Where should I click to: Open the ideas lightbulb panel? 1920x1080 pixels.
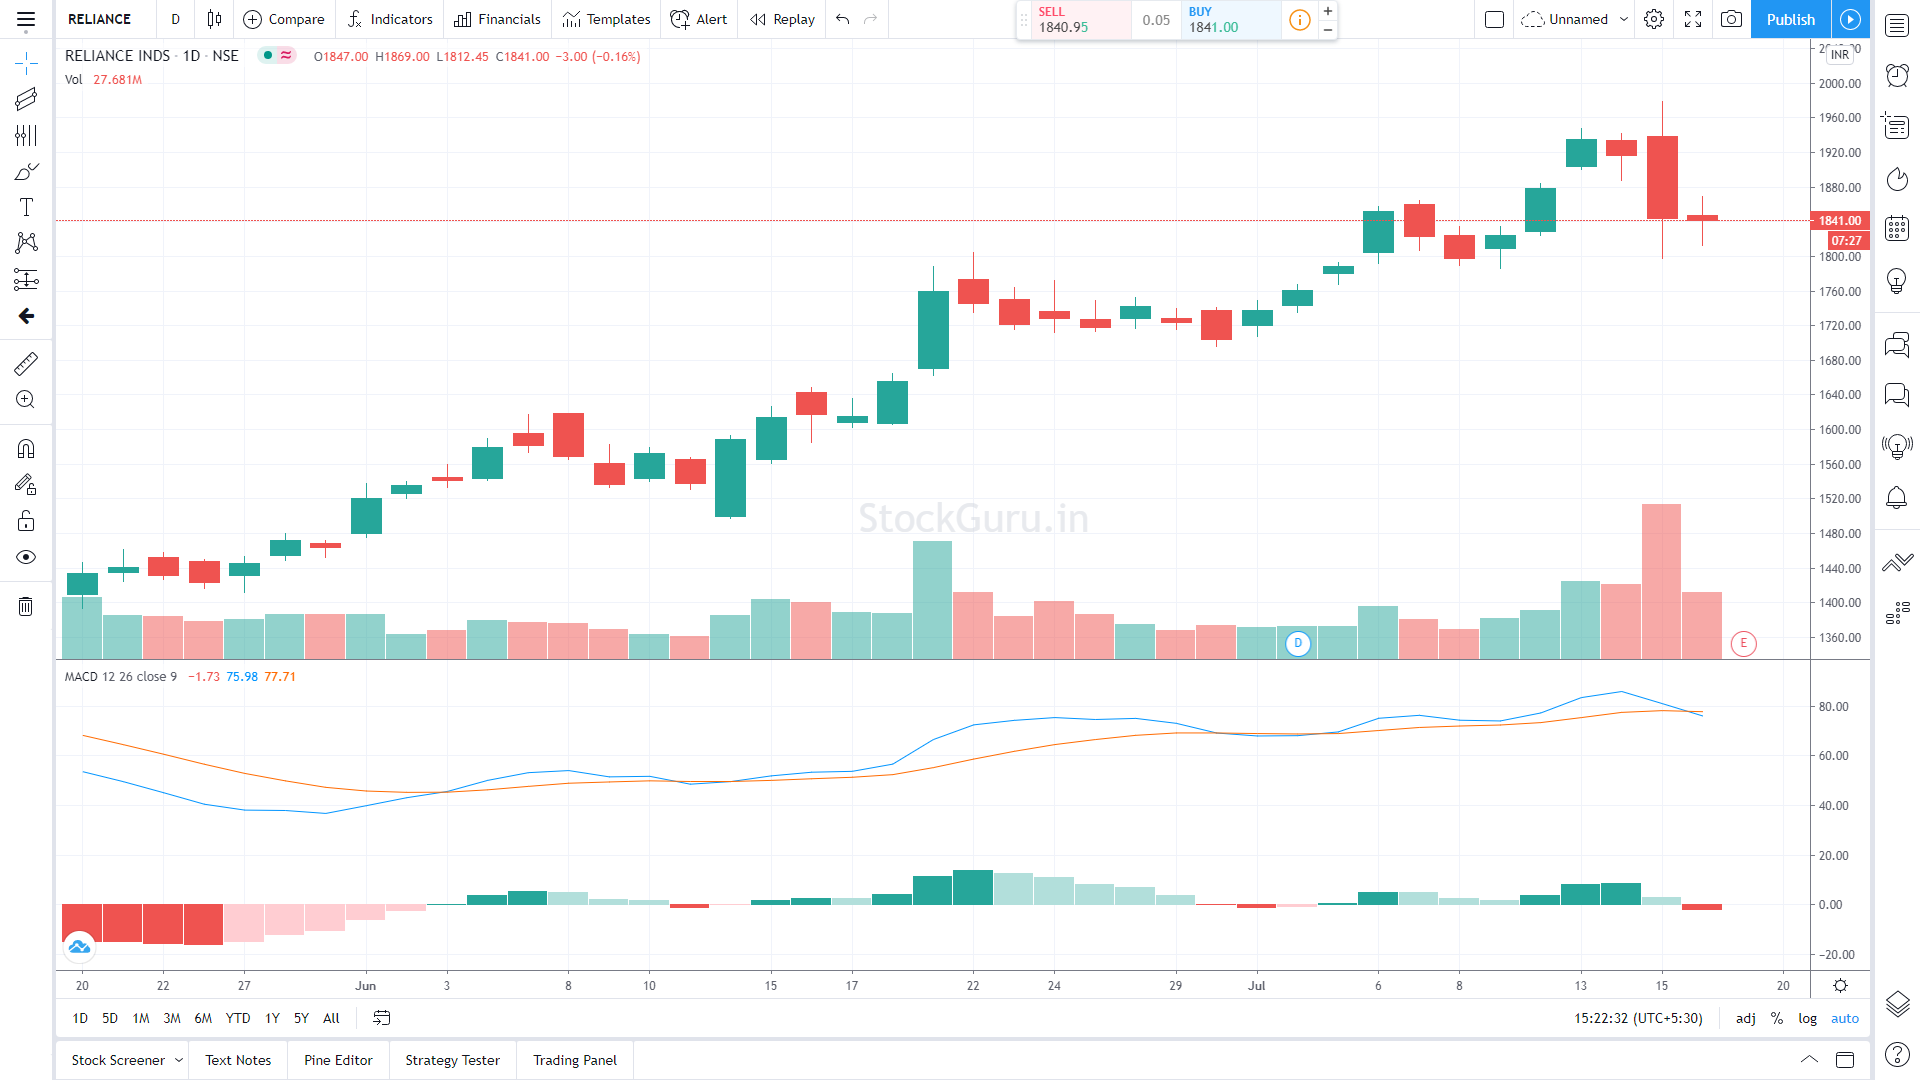pos(1897,281)
